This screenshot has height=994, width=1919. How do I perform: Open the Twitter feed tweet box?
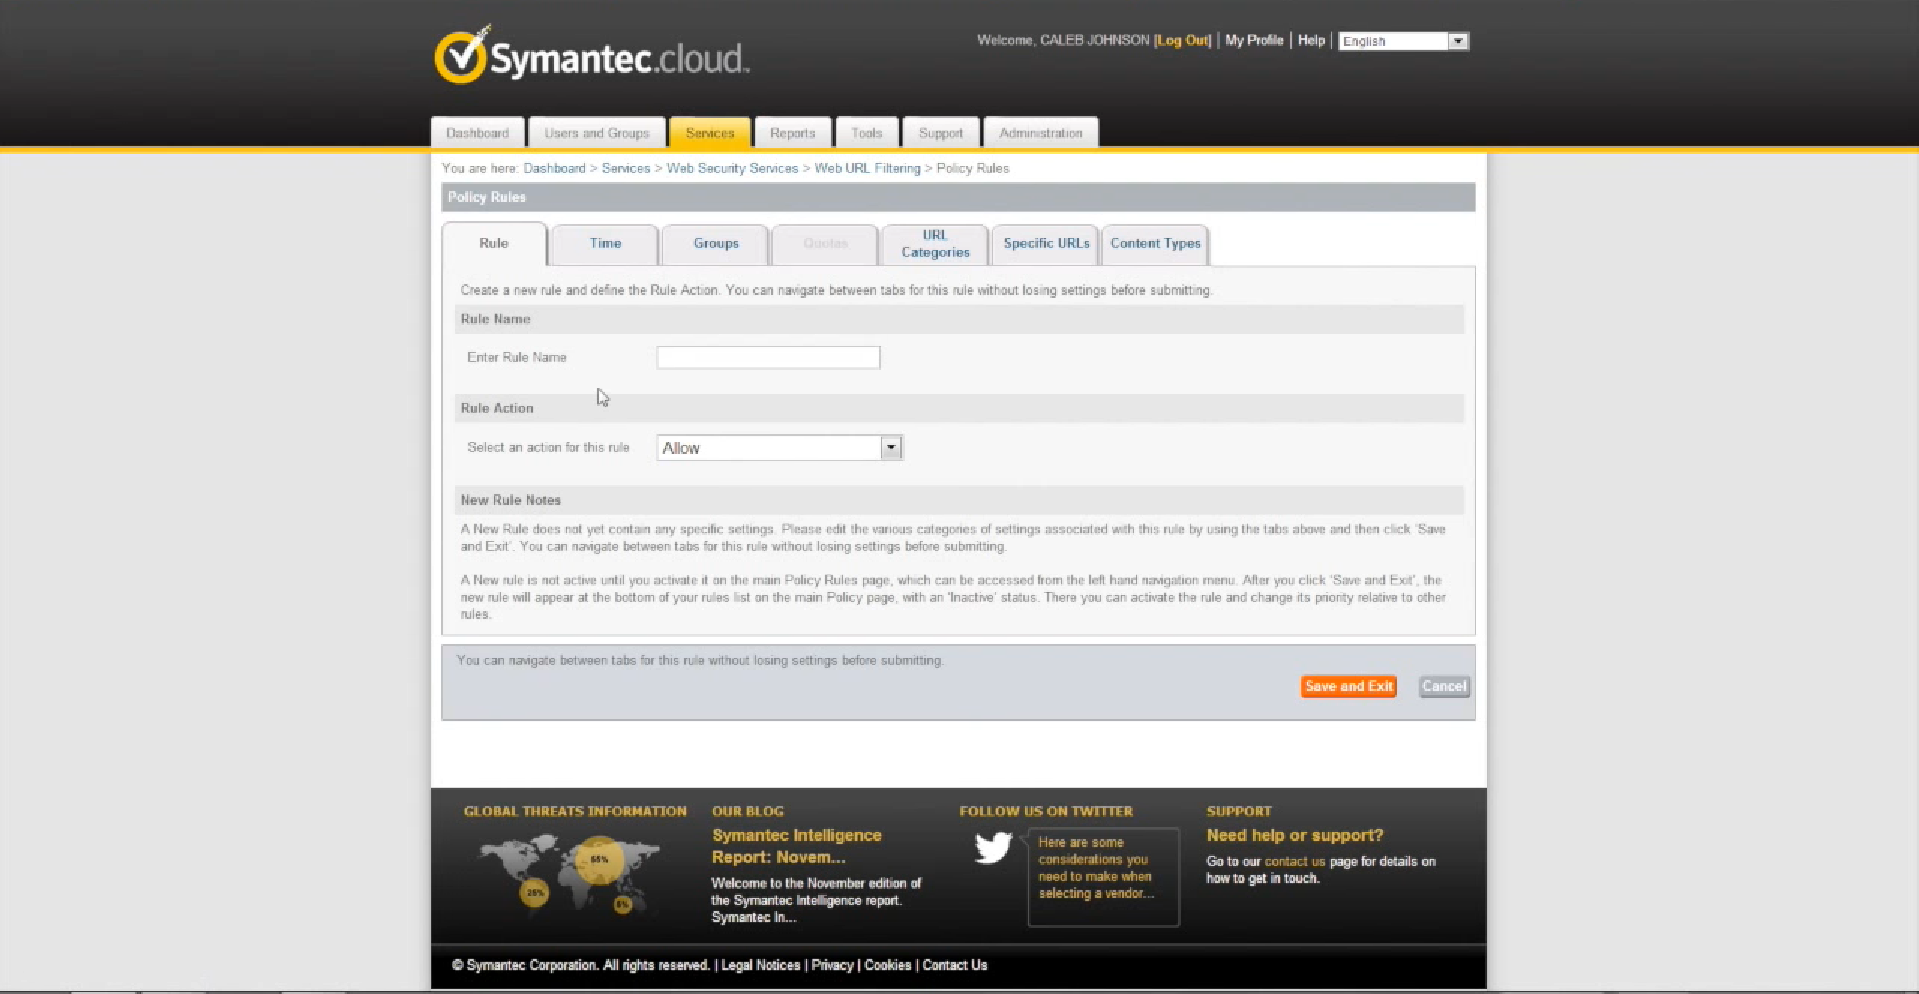click(1103, 877)
